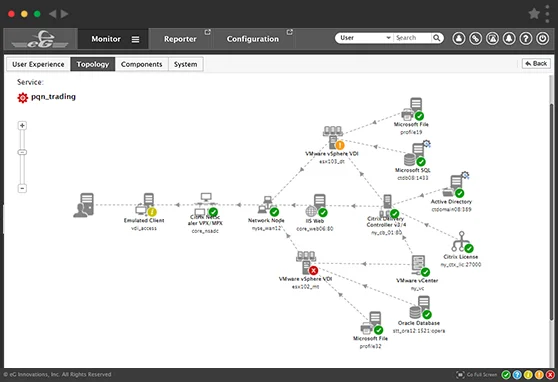Image resolution: width=558 pixels, height=382 pixels.
Task: Click the browser back arrow
Action: pyautogui.click(x=52, y=14)
